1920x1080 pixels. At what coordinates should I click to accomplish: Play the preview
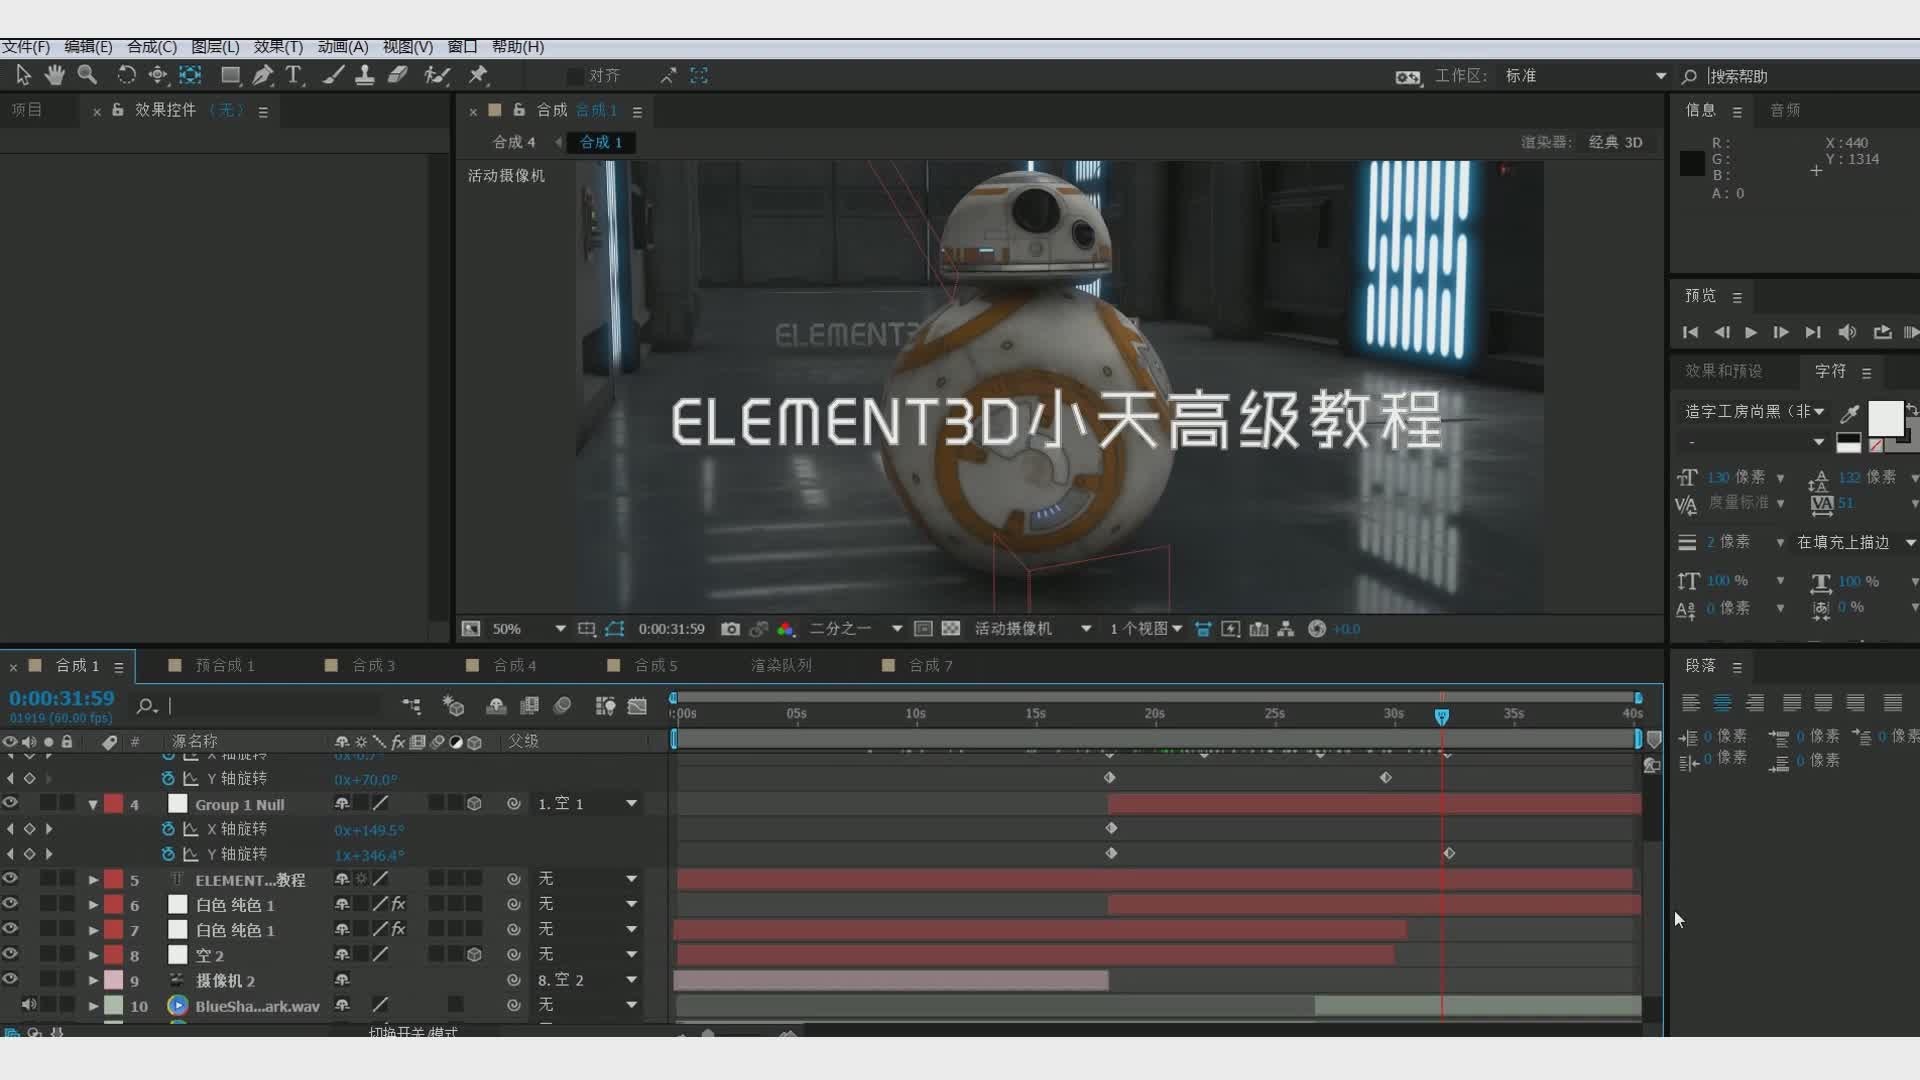1751,332
